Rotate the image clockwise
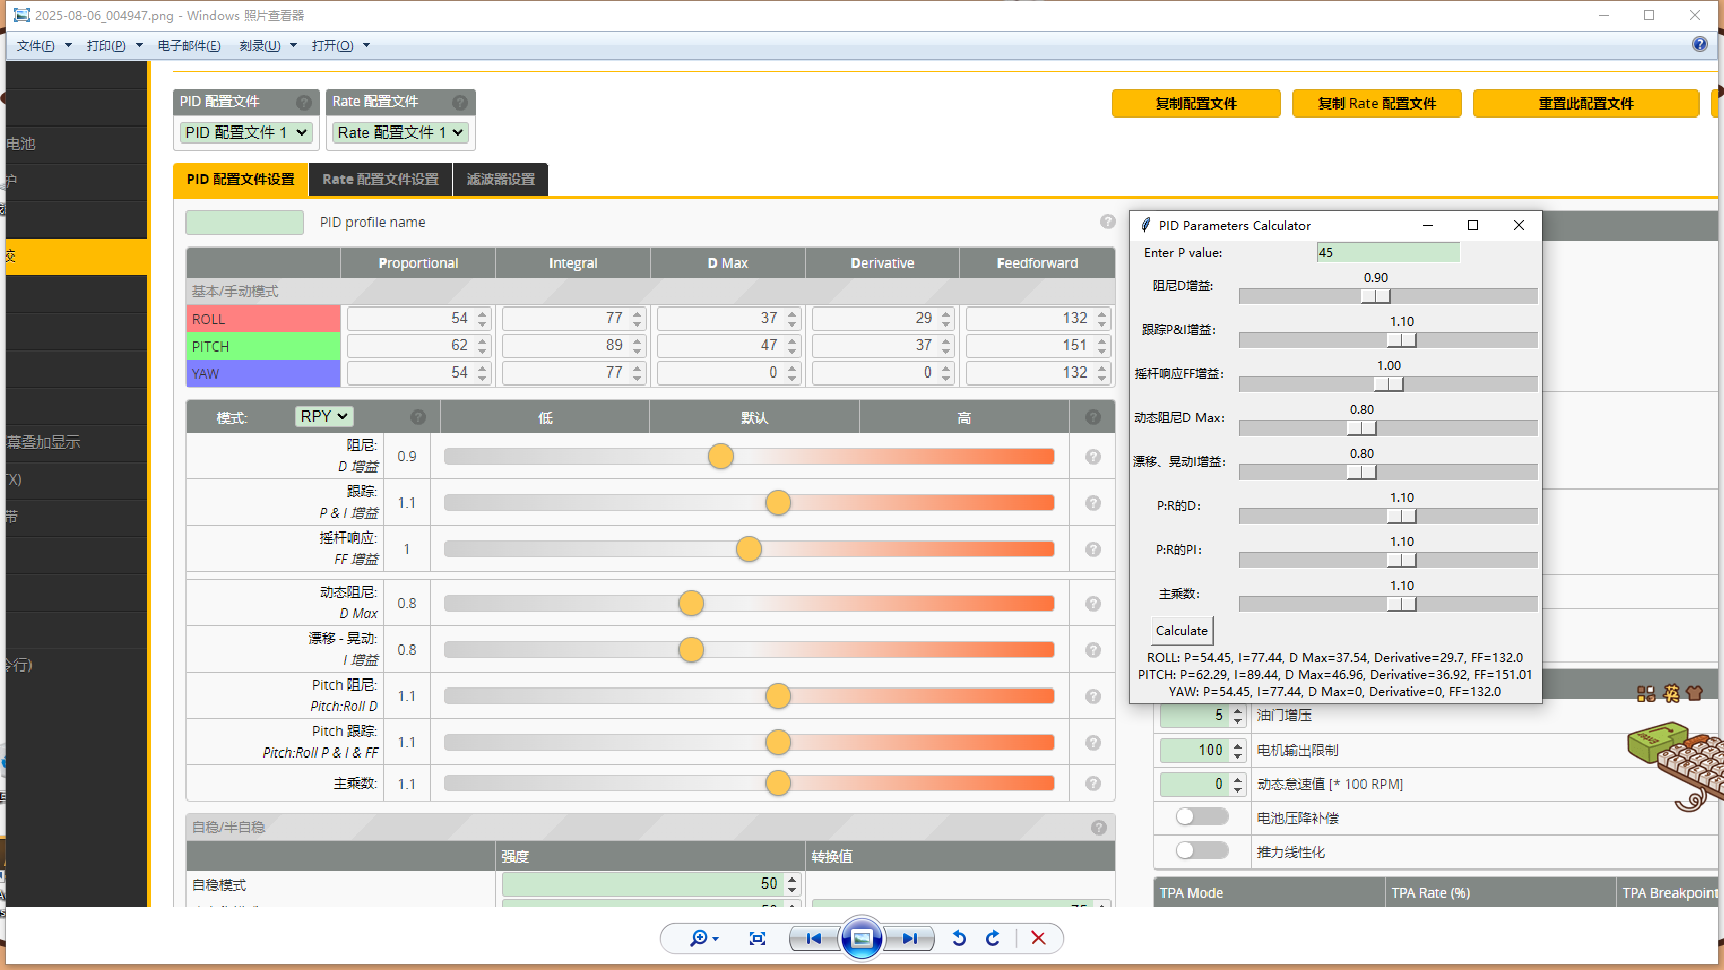1724x970 pixels. click(993, 938)
